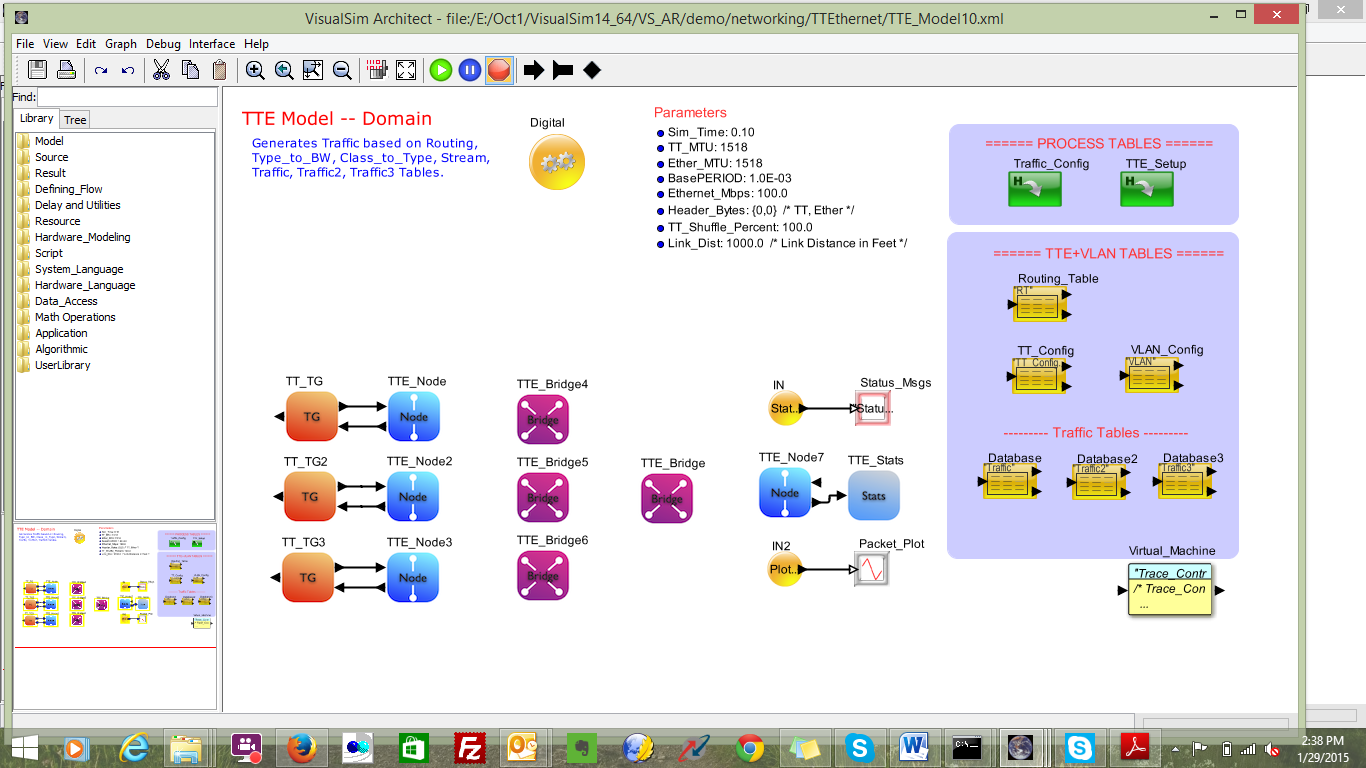Run the simulation with green play button
This screenshot has width=1366, height=768.
[x=440, y=70]
